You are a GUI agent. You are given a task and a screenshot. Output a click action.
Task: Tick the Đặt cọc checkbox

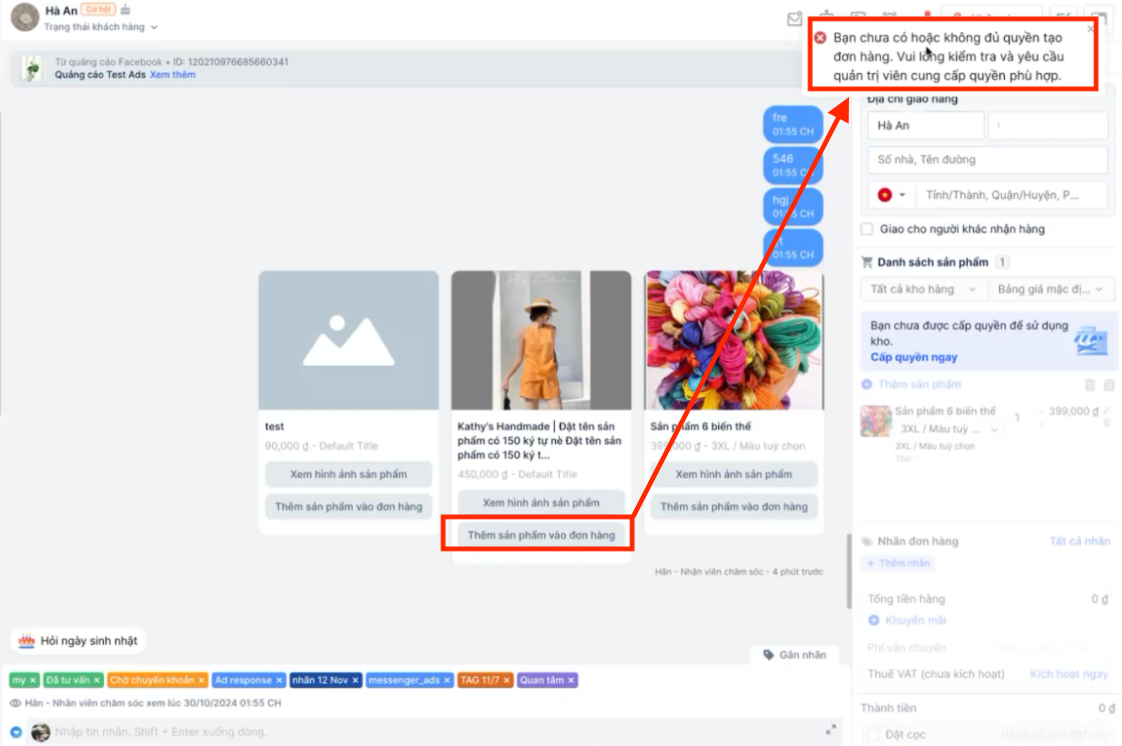(x=873, y=735)
